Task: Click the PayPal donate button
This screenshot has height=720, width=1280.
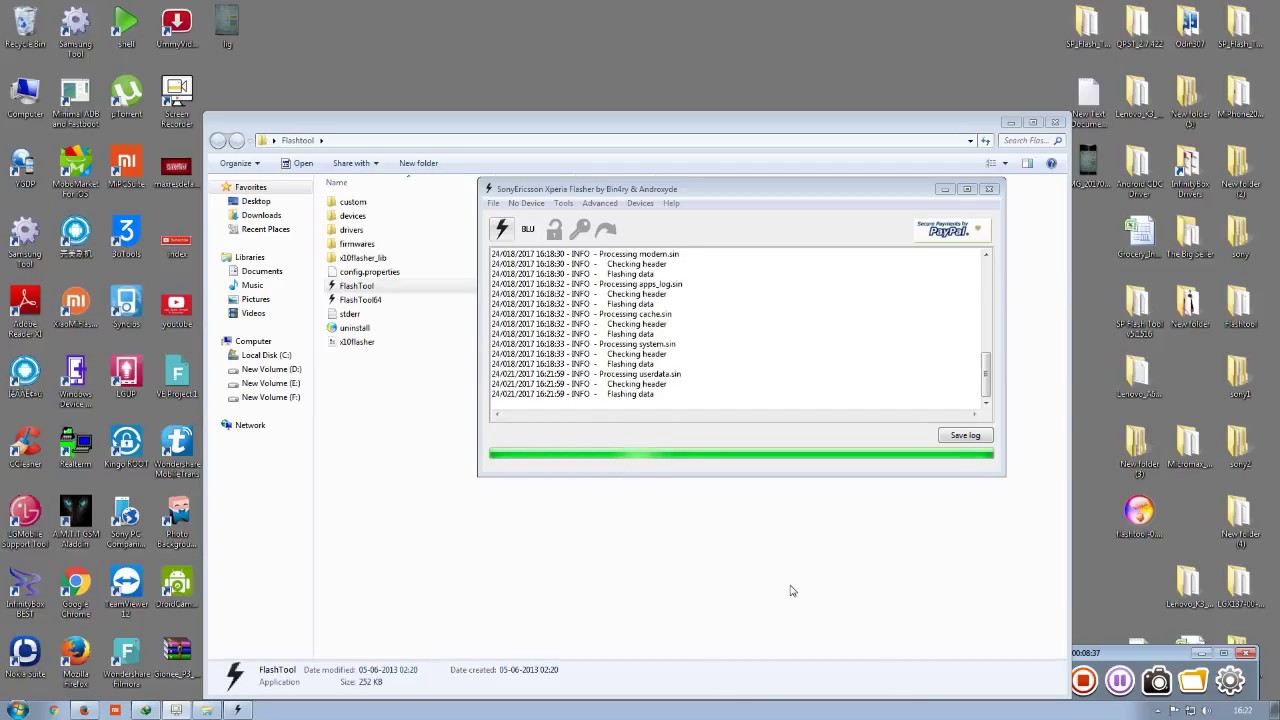Action: pos(951,230)
